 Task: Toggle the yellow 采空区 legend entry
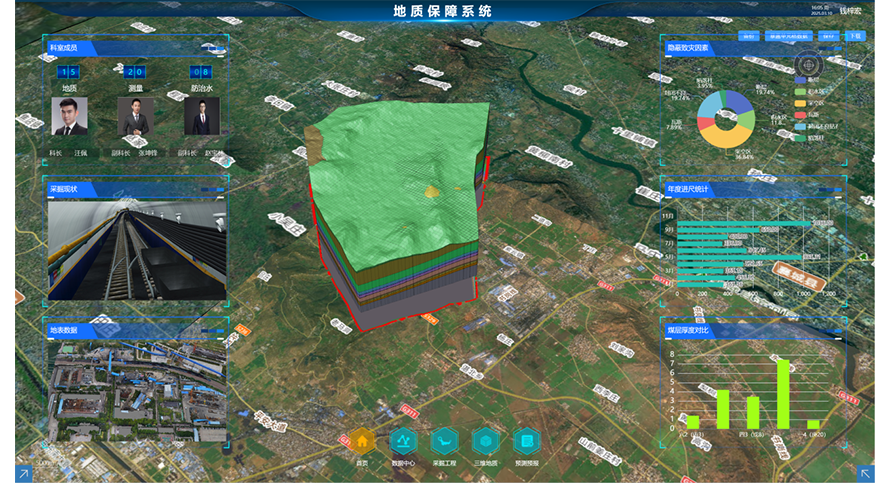point(799,103)
